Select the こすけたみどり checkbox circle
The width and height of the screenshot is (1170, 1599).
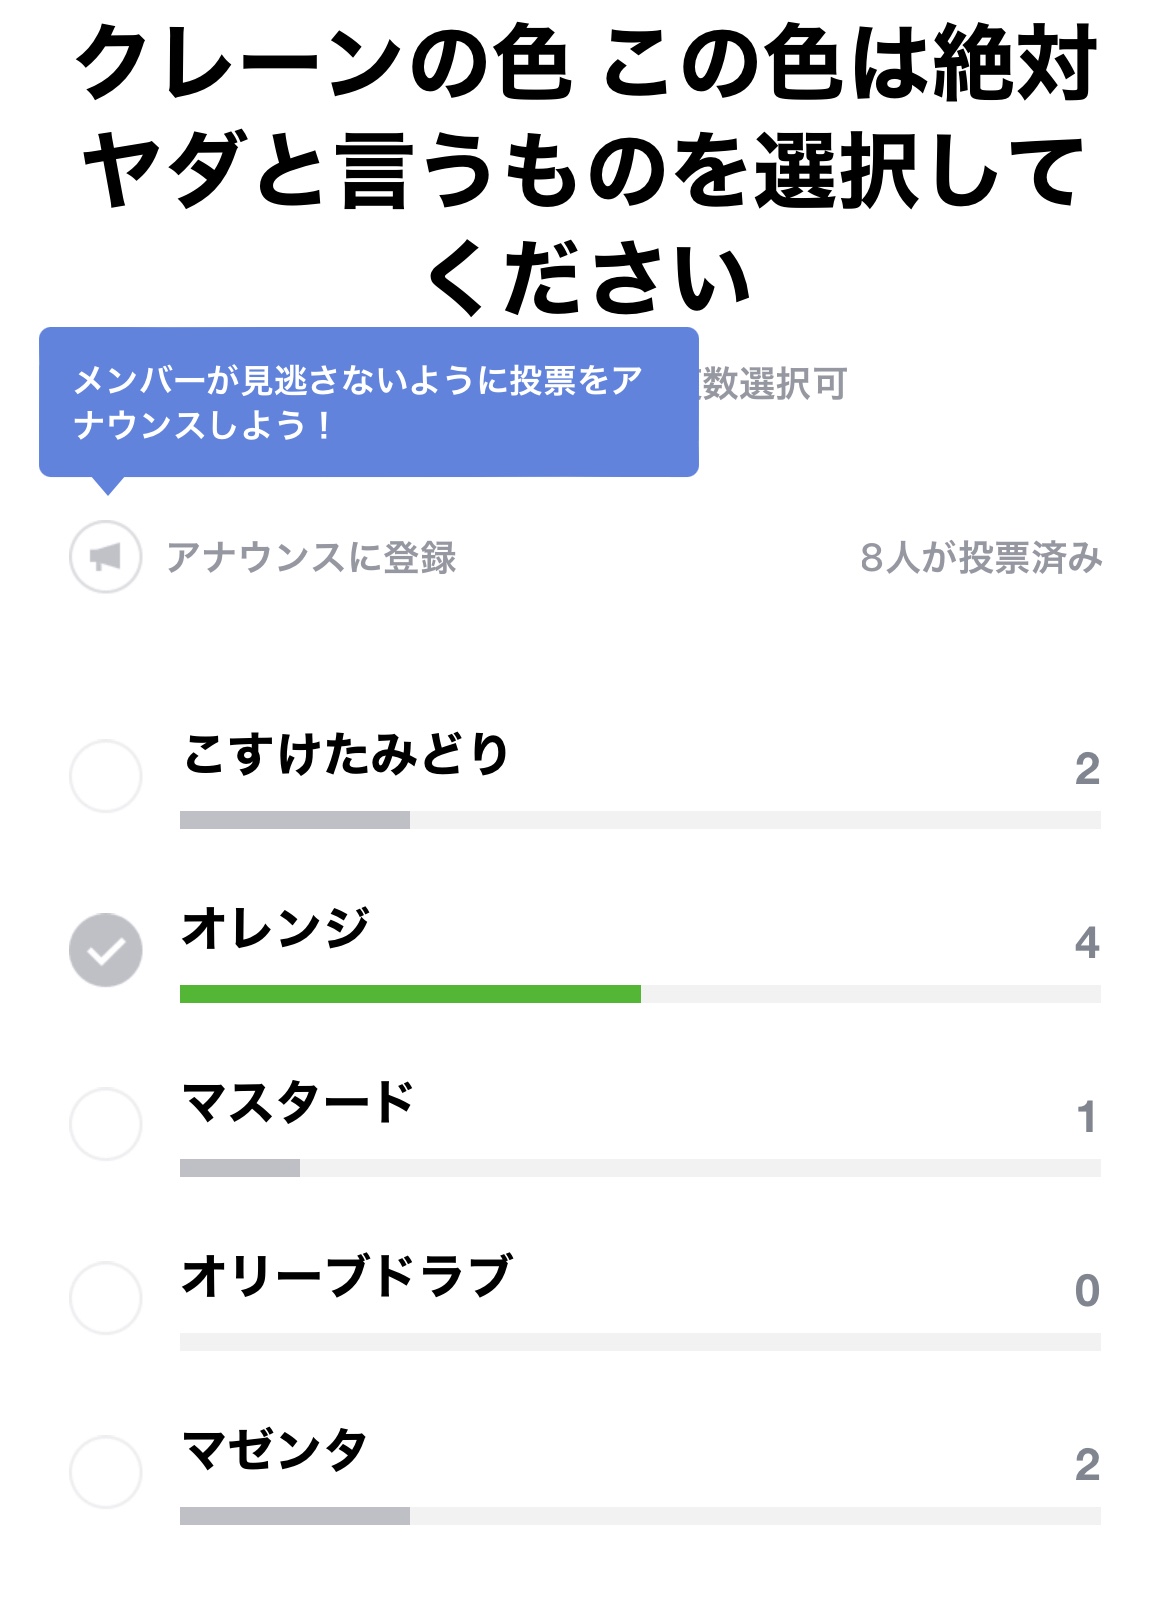pos(105,776)
